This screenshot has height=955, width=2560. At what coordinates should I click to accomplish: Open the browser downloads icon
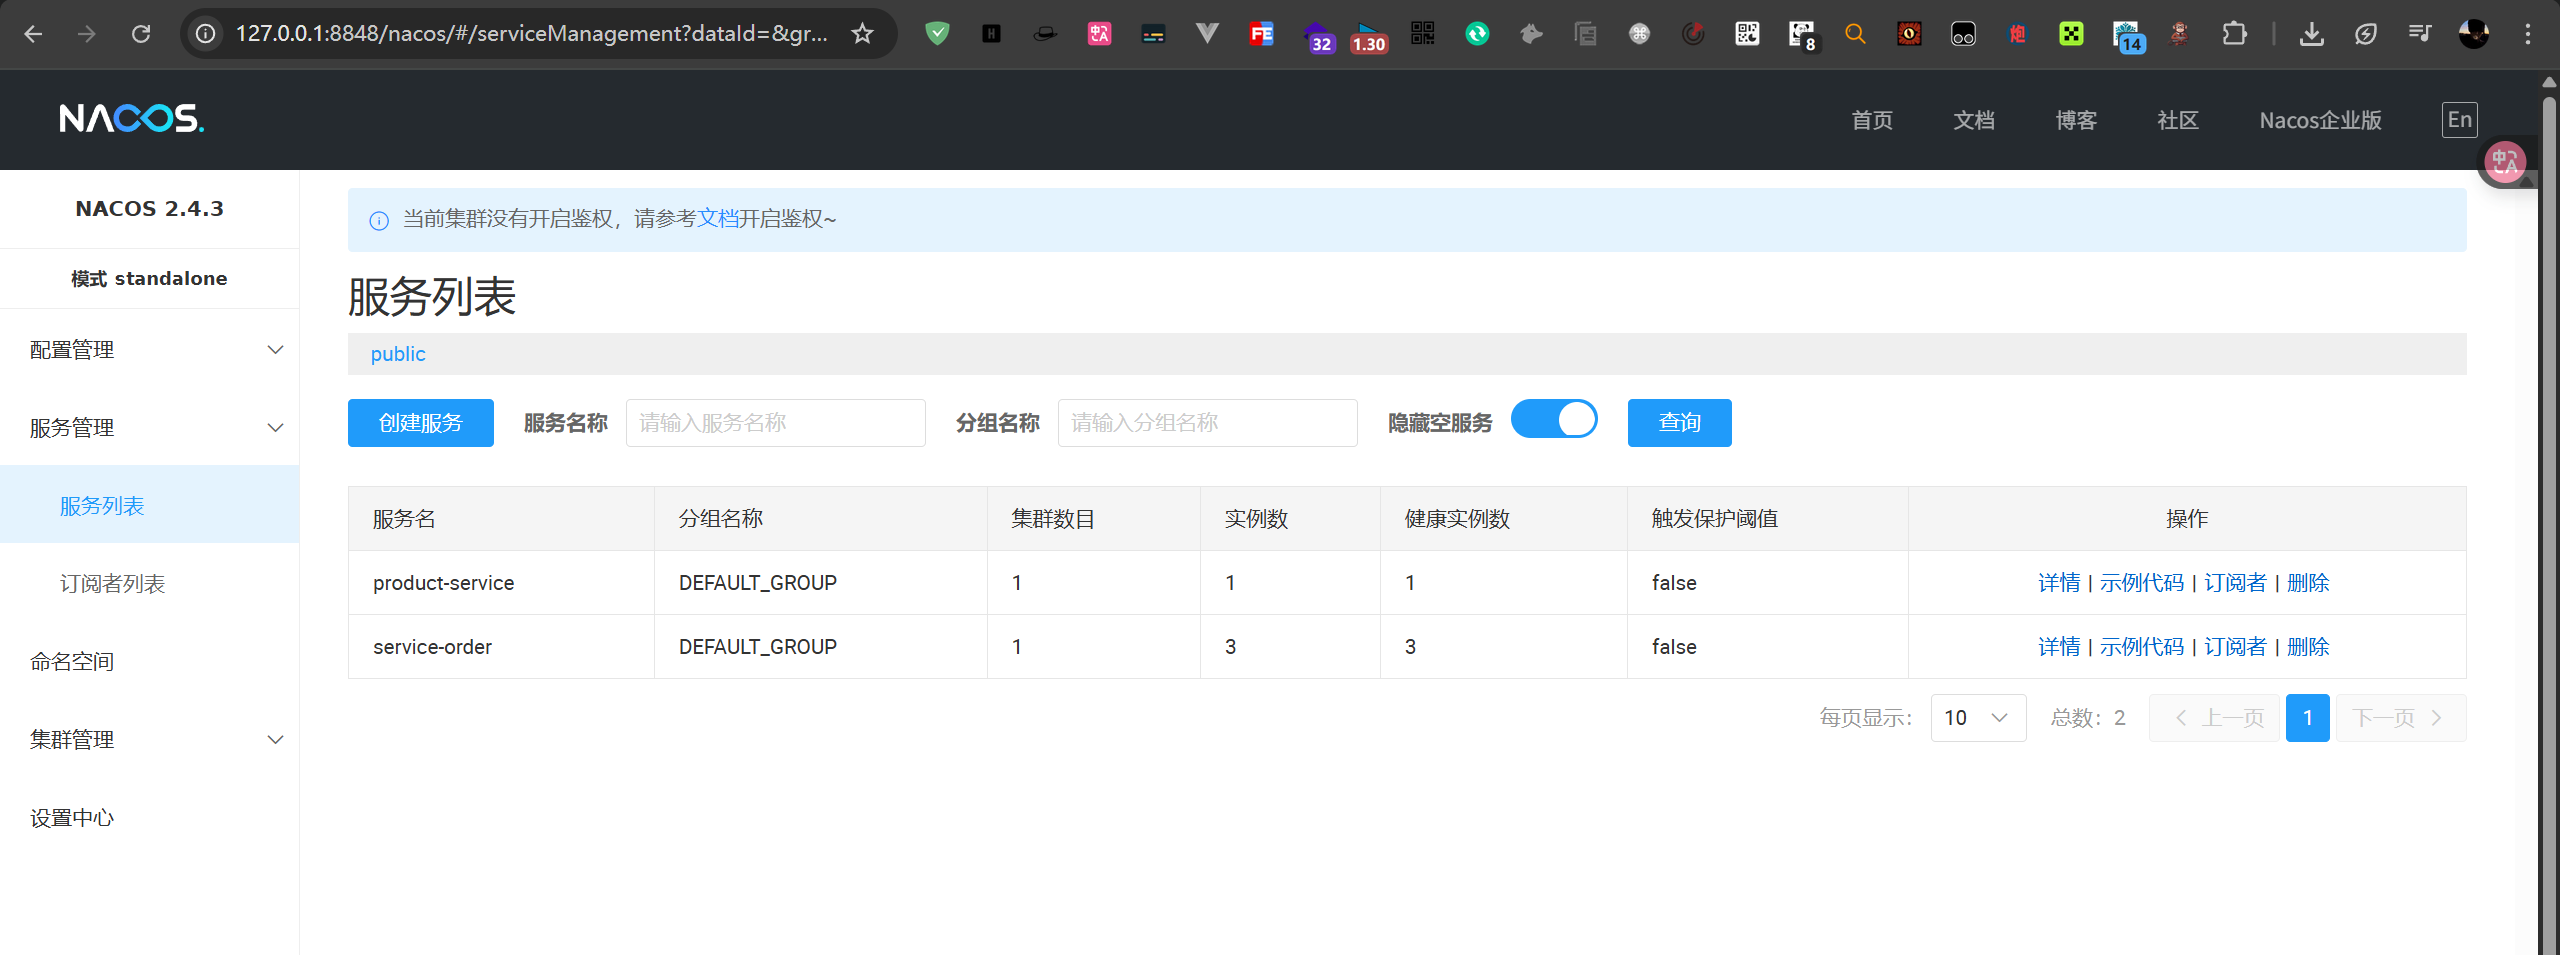pos(2311,34)
